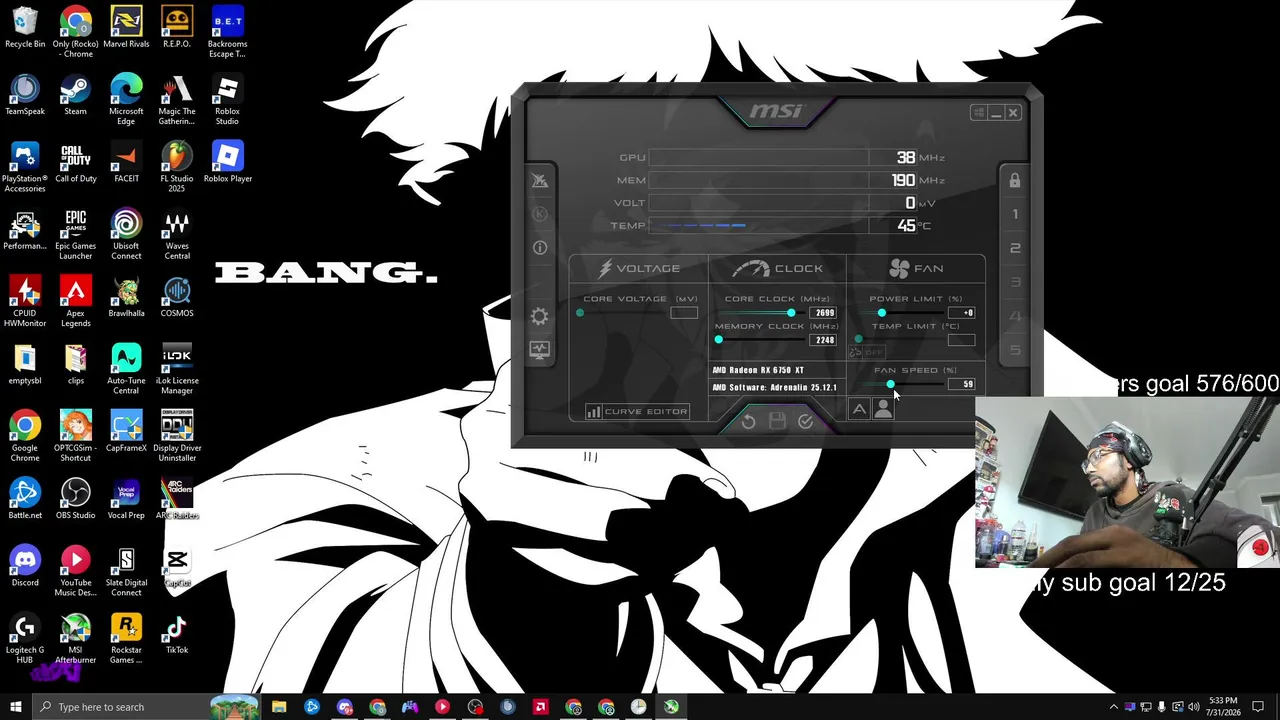Click the Power Limit slider handle
Viewport: 1280px width, 720px height.
[881, 313]
